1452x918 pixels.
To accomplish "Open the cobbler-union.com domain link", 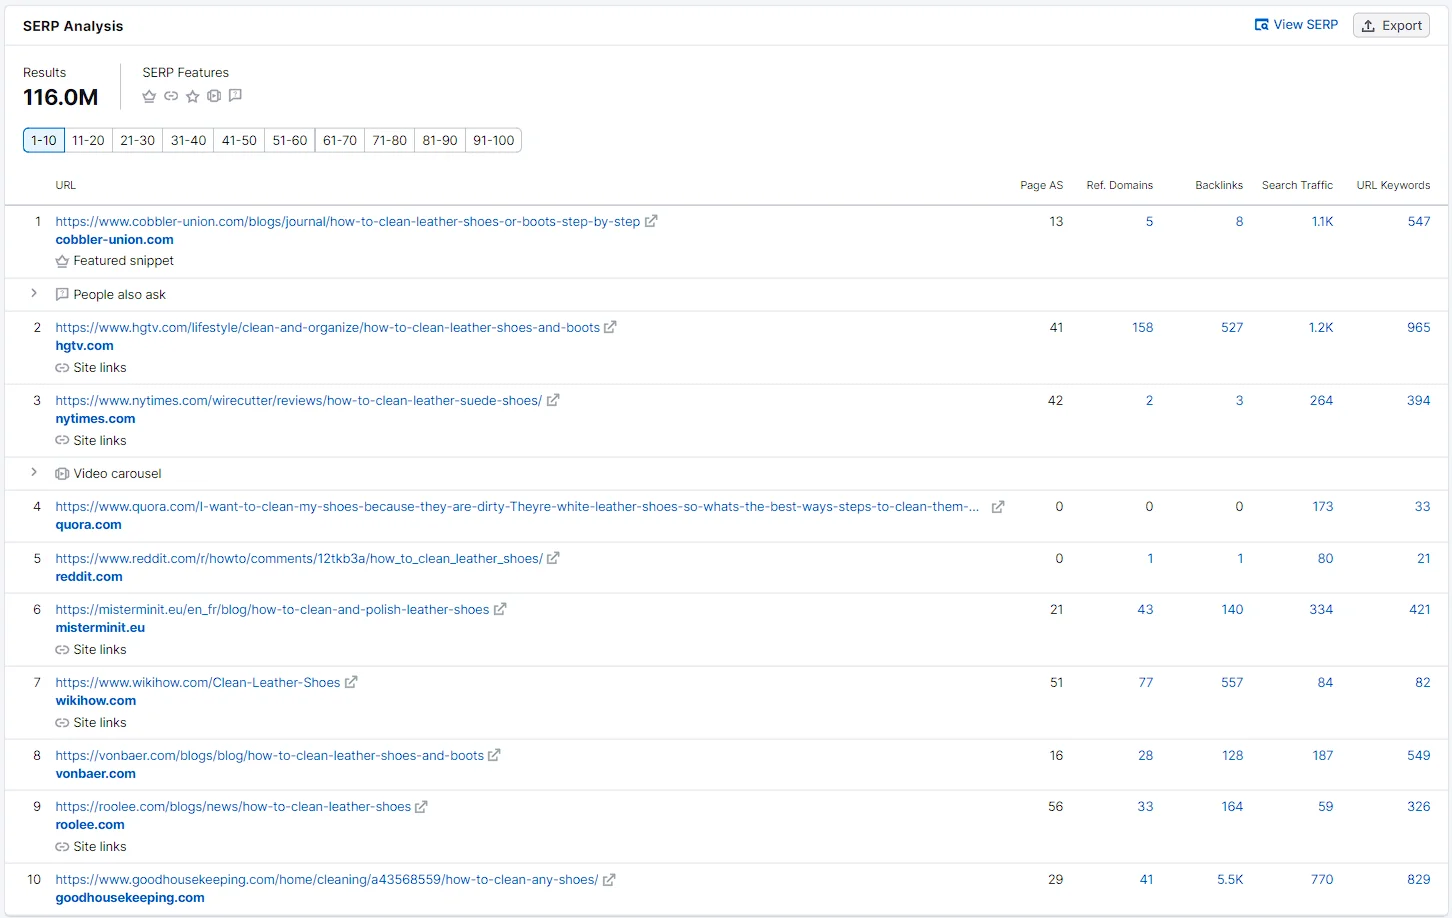I will point(114,240).
